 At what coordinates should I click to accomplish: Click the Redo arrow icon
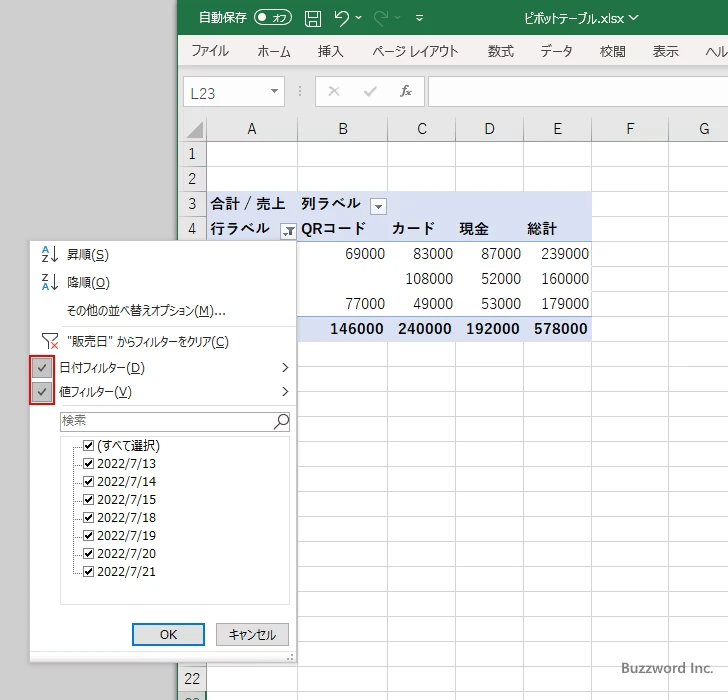381,18
